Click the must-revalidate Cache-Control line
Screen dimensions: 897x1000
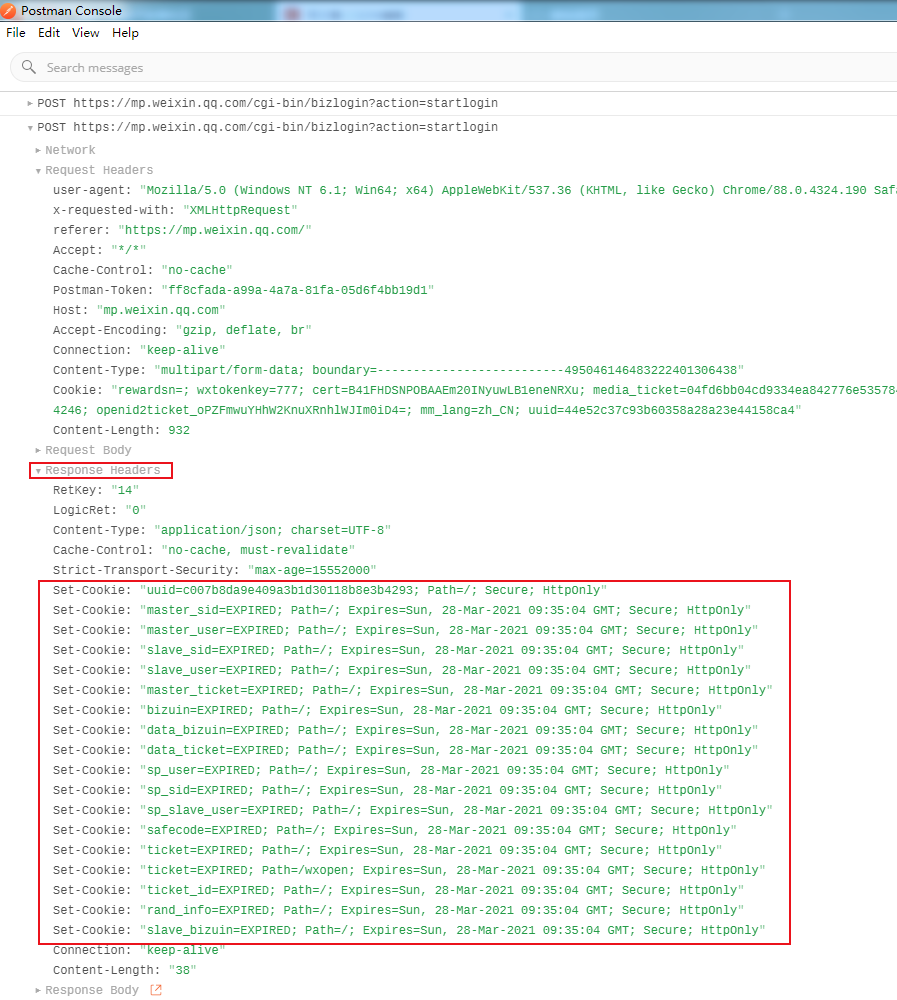(204, 550)
